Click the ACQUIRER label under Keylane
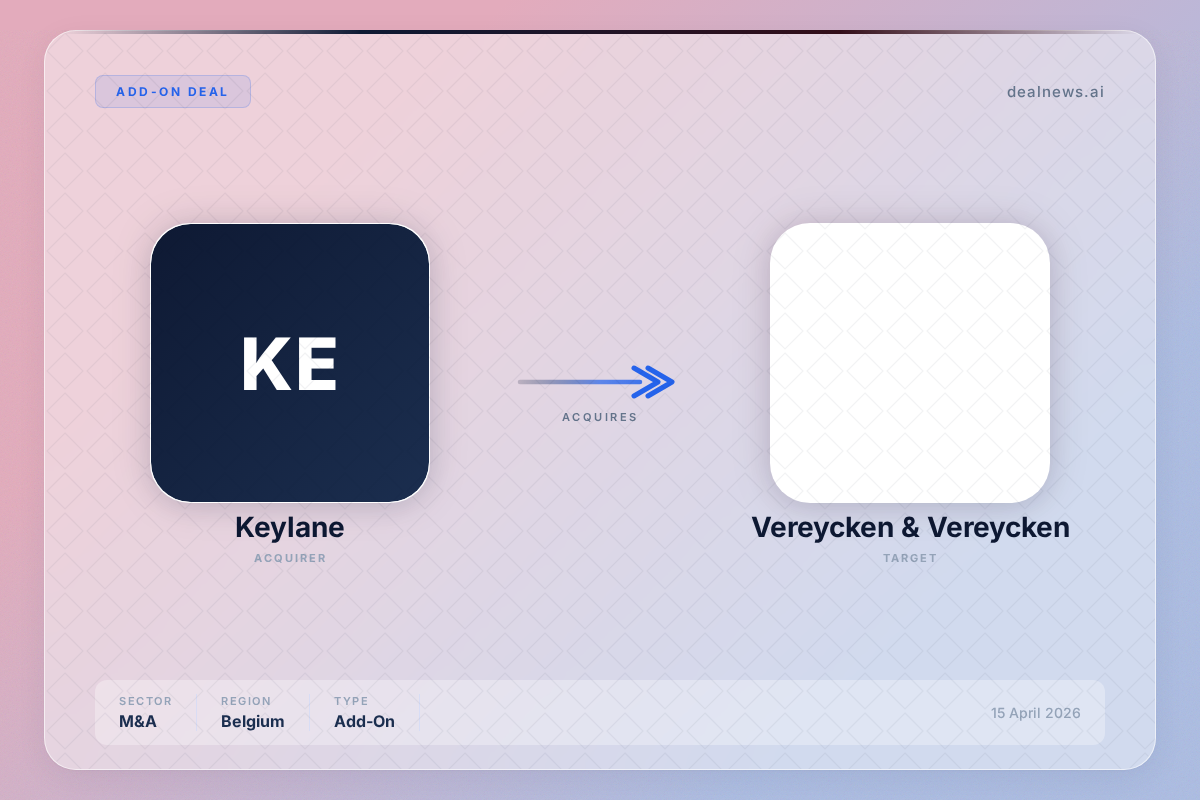 point(290,558)
